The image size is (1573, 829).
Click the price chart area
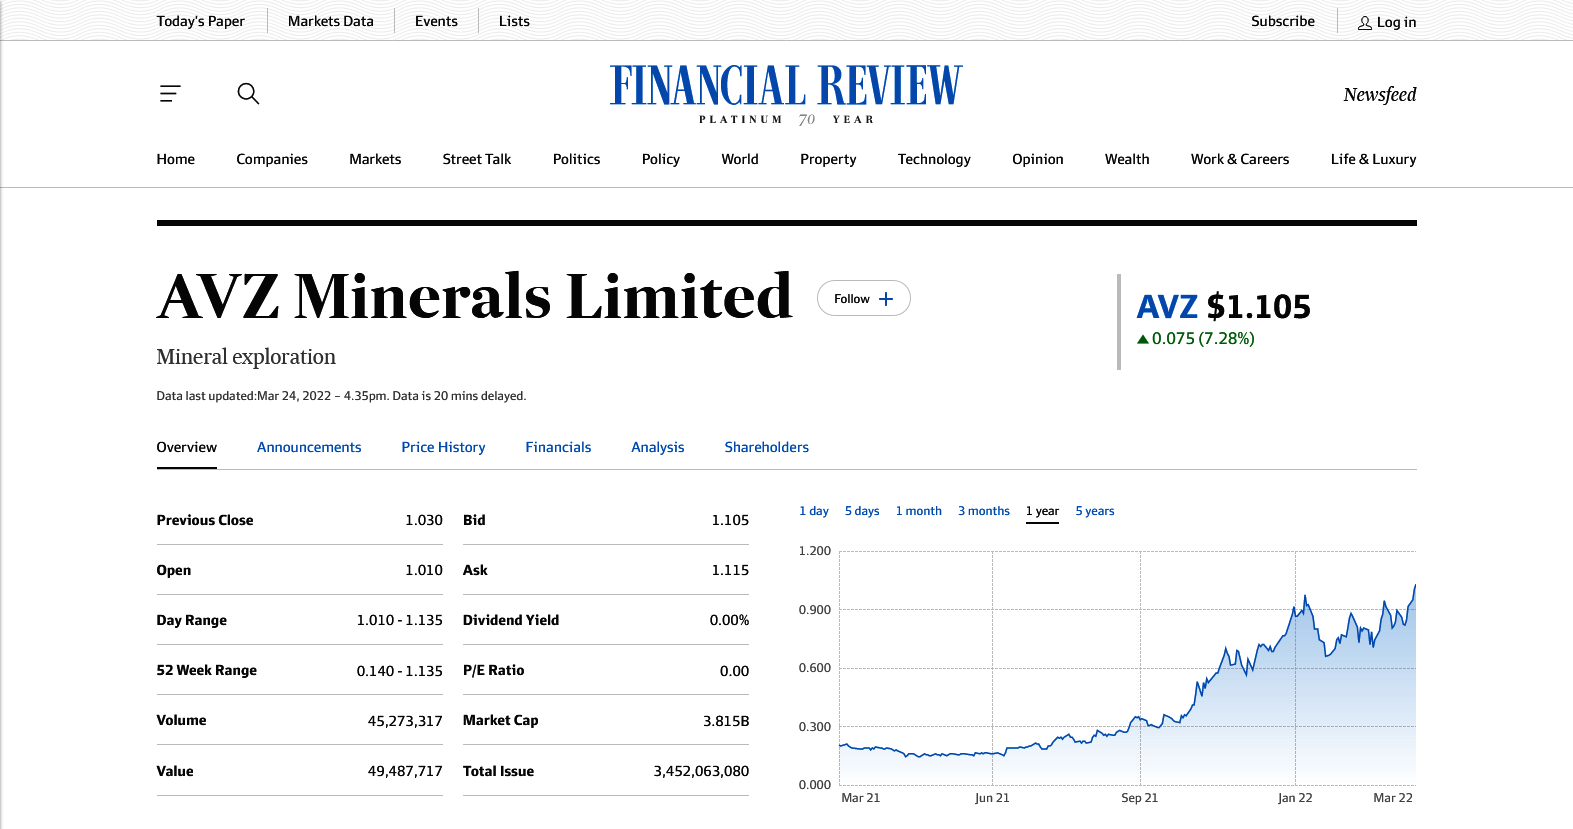coord(1128,667)
